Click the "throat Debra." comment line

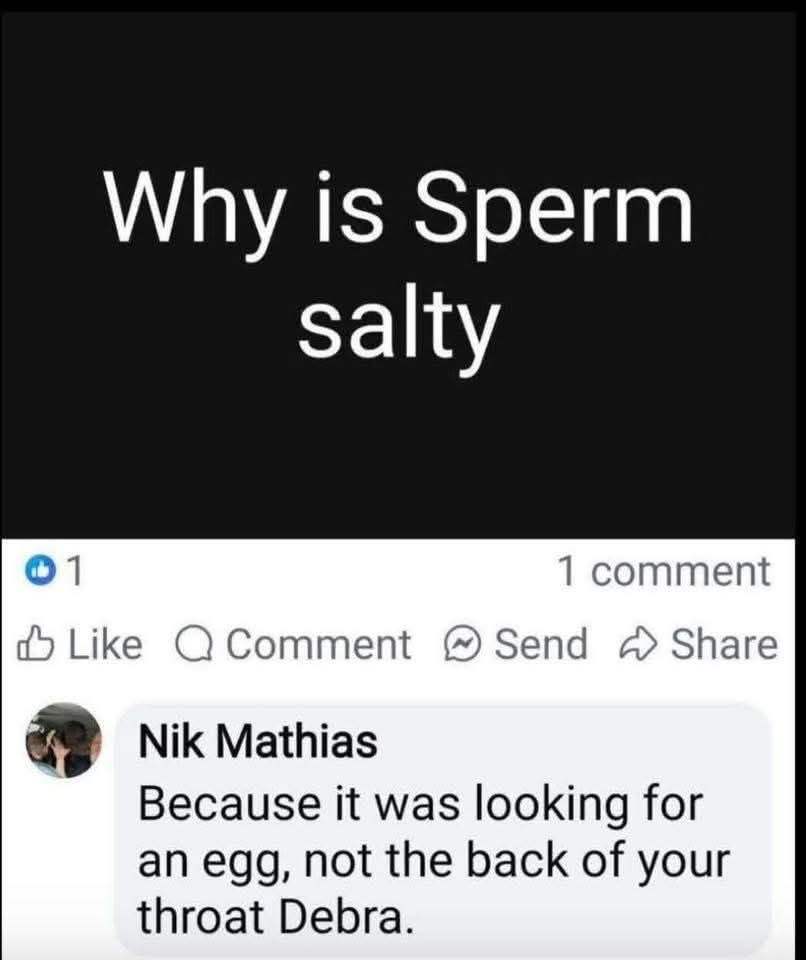(273, 914)
